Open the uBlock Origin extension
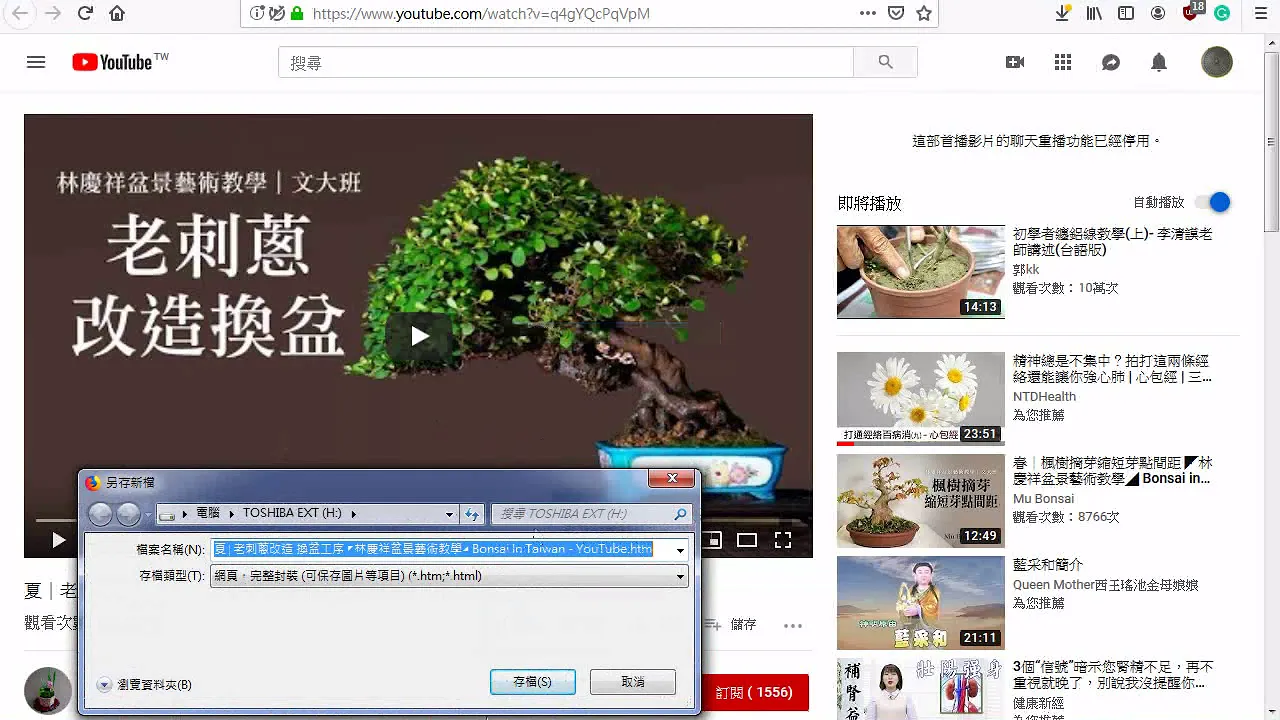 [1191, 13]
